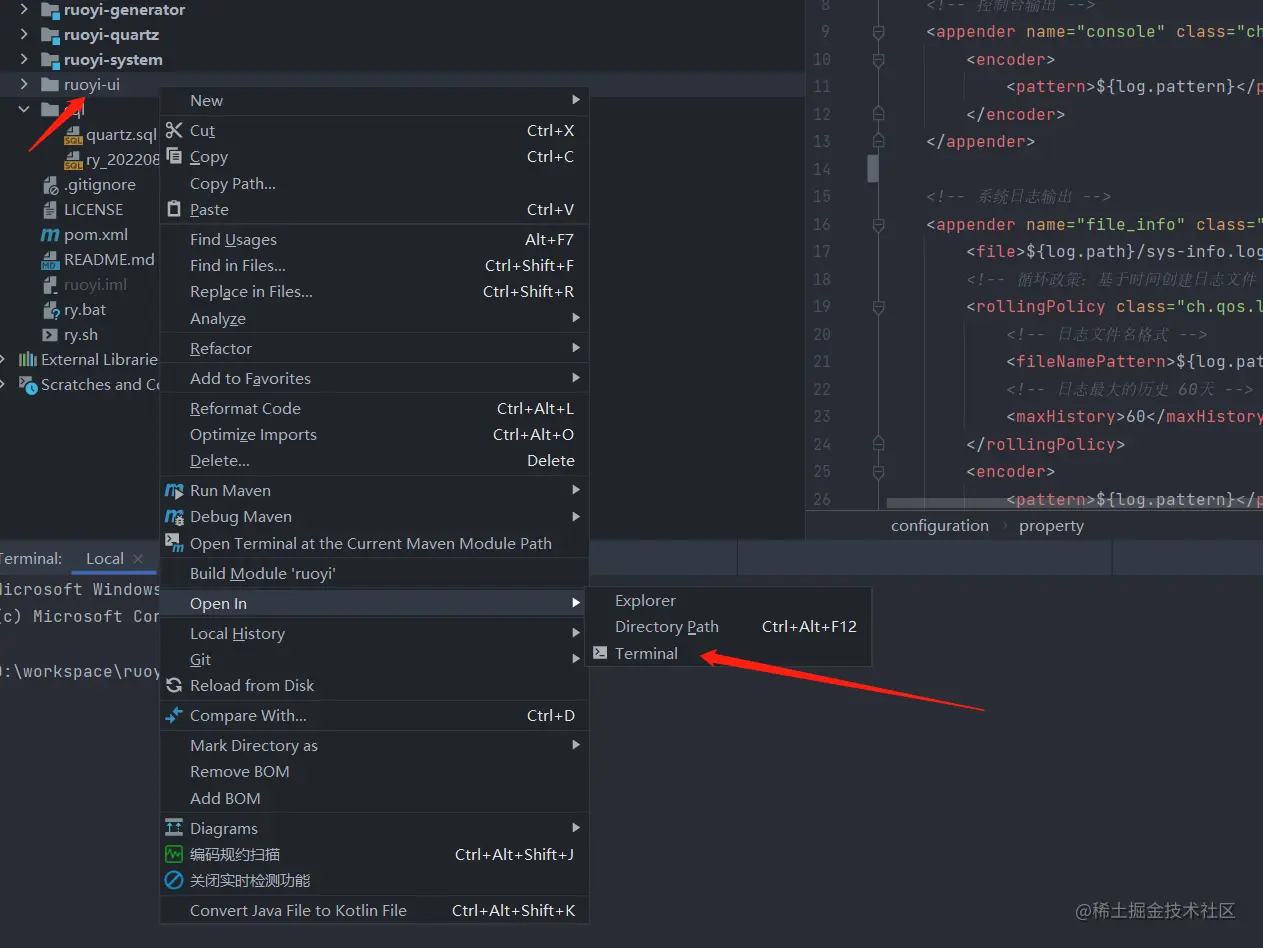The height and width of the screenshot is (948, 1263).
Task: Click the ruoyi-quartz folder icon
Action: click(50, 35)
